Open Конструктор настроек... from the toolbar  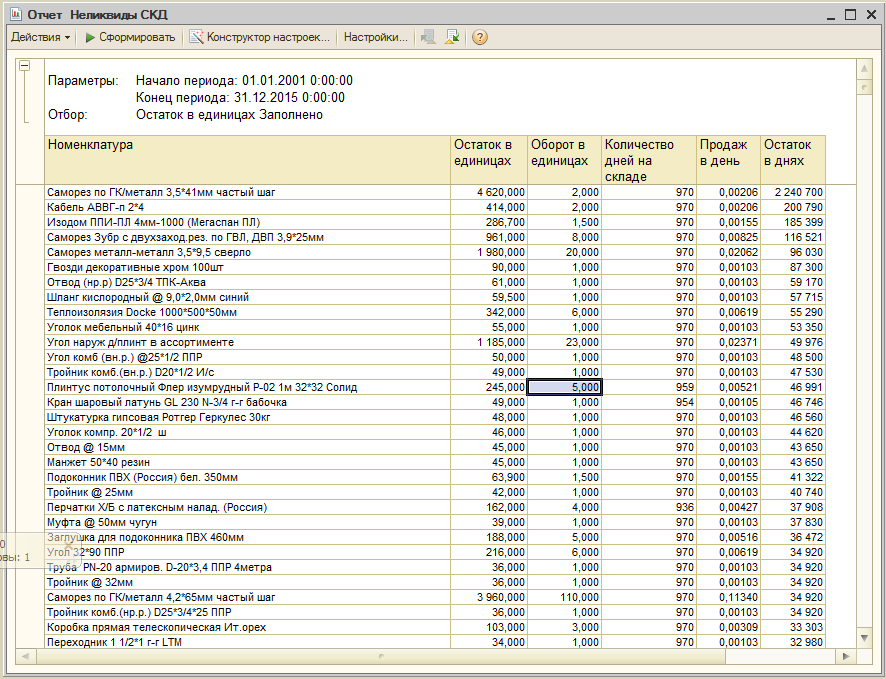(268, 37)
